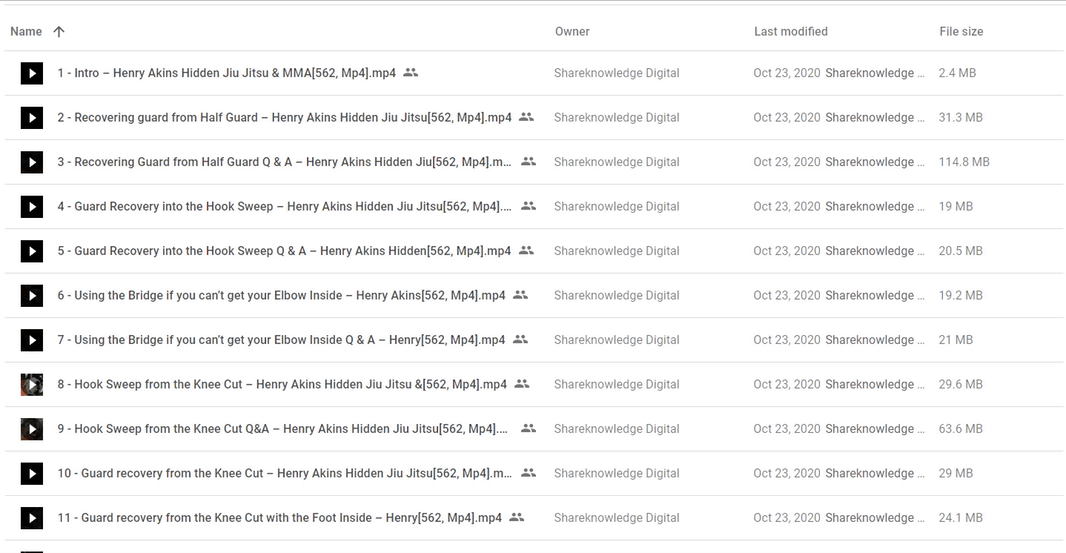
Task: Click the video icon for 1 - Intro file
Action: click(31, 73)
